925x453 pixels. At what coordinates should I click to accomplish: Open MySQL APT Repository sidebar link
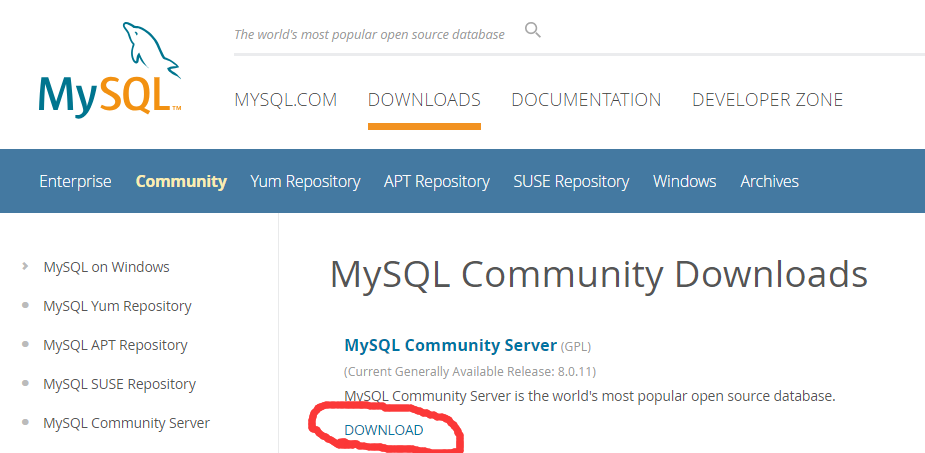115,345
